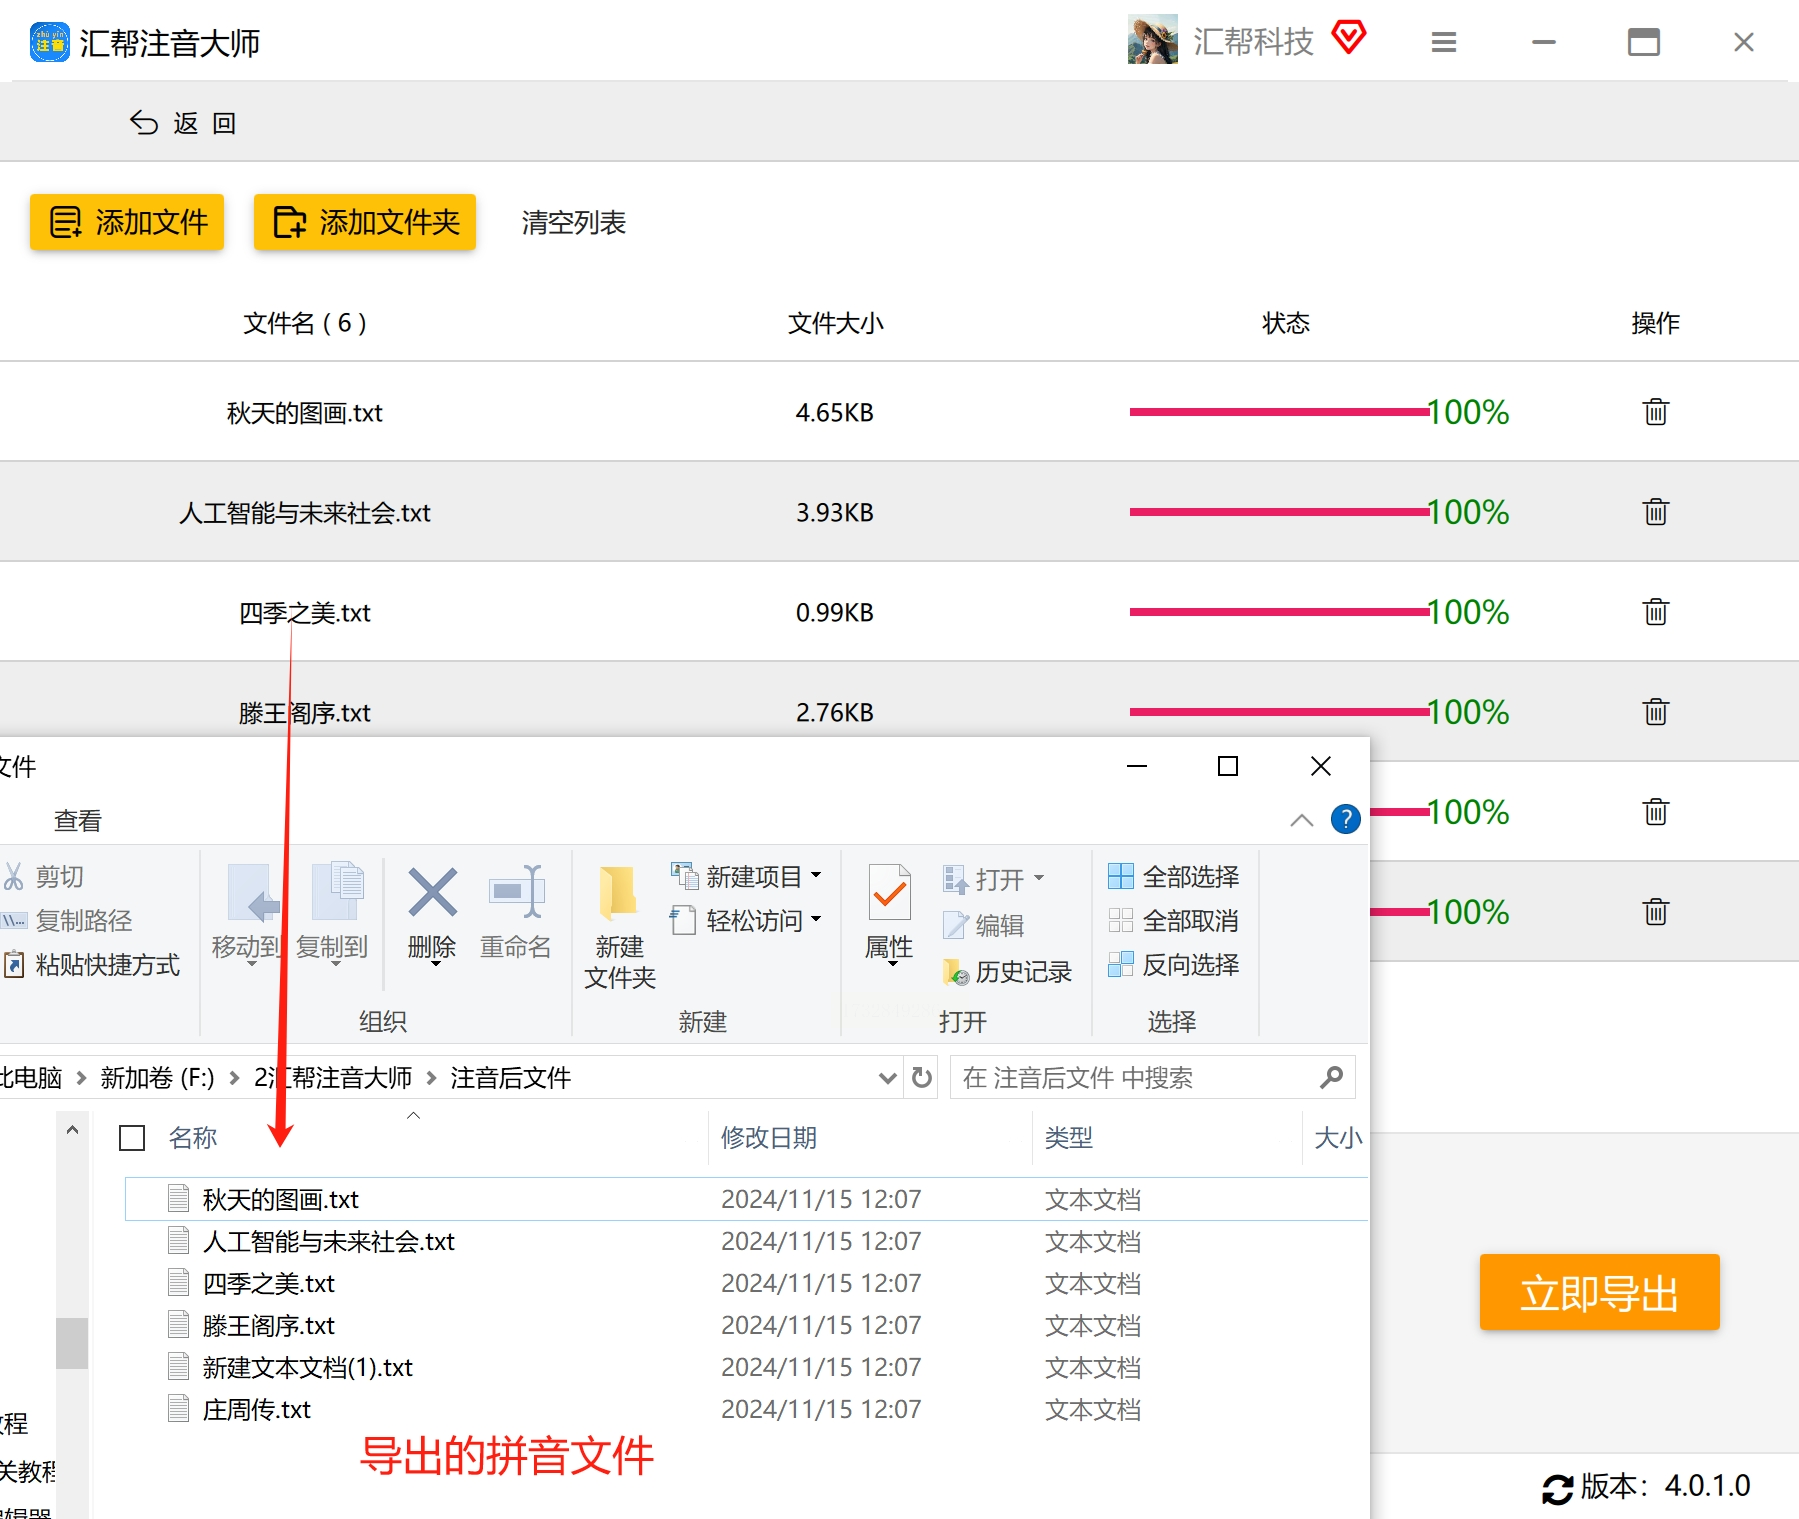The height and width of the screenshot is (1519, 1799).
Task: Remove 四季之美.txt via trash icon
Action: [1655, 612]
